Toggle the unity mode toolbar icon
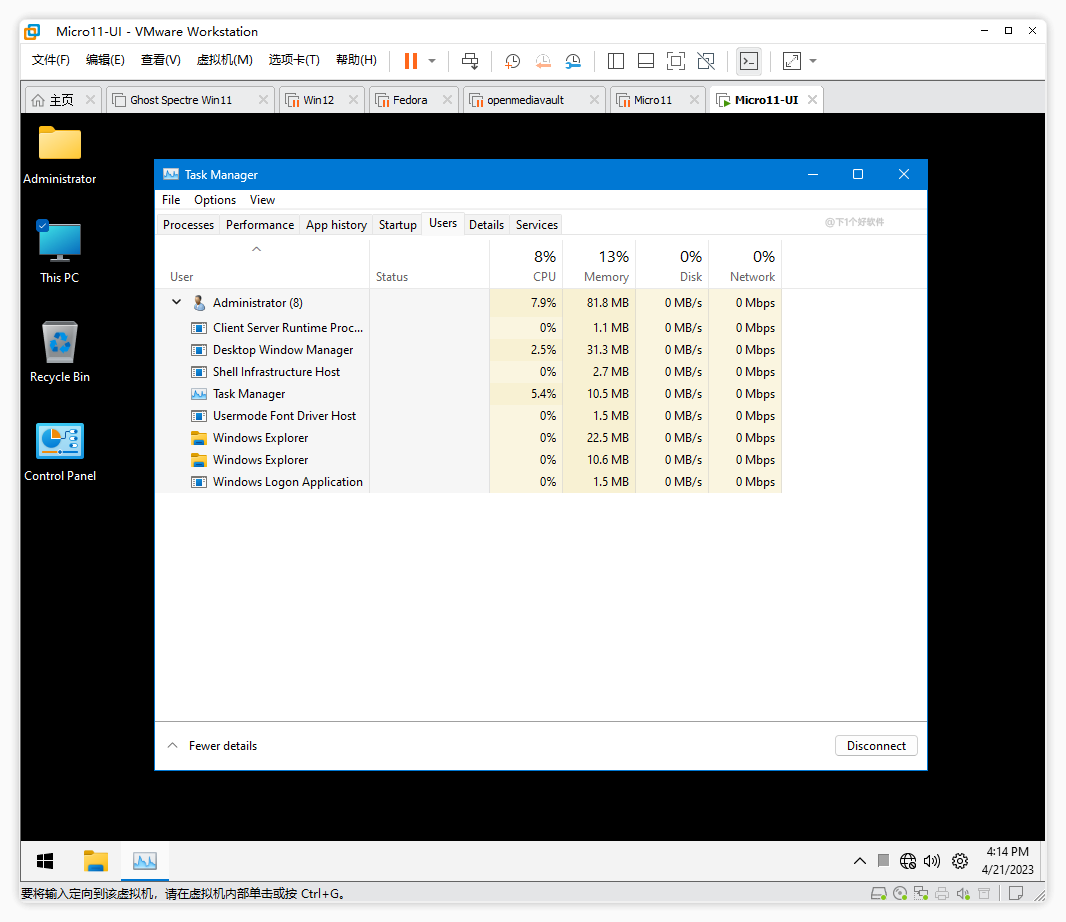Viewport: 1066px width, 922px height. click(706, 61)
